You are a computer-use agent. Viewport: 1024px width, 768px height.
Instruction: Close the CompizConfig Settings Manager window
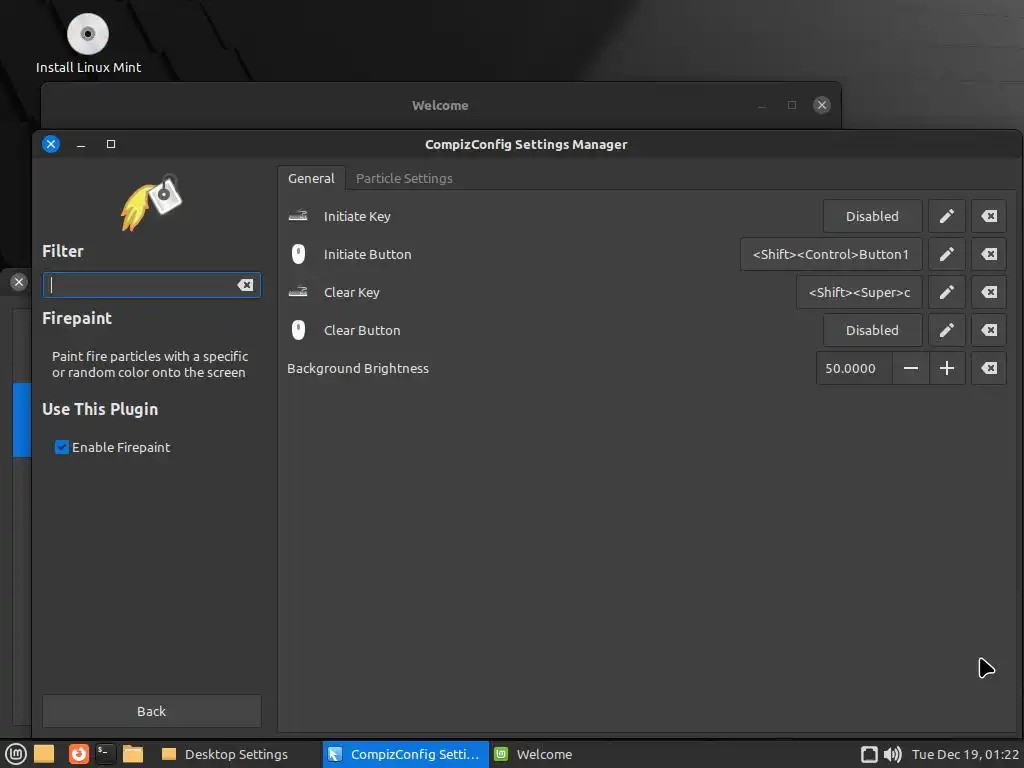51,144
